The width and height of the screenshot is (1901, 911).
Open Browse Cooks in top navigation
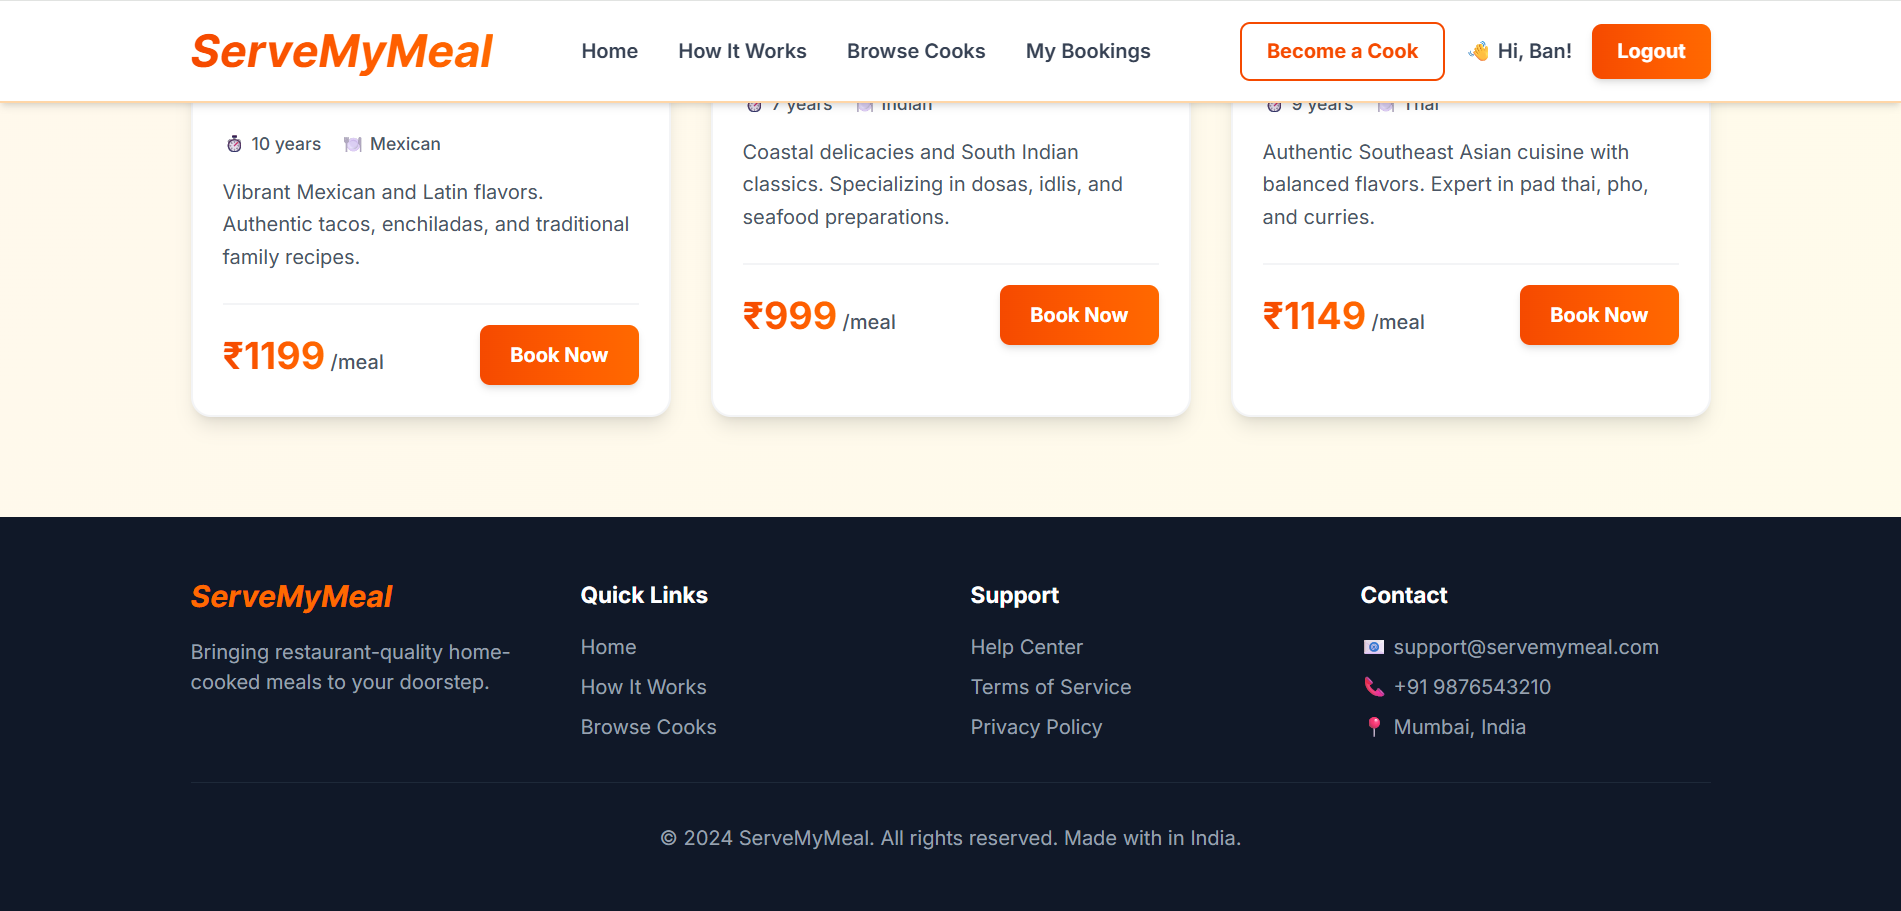pos(915,51)
